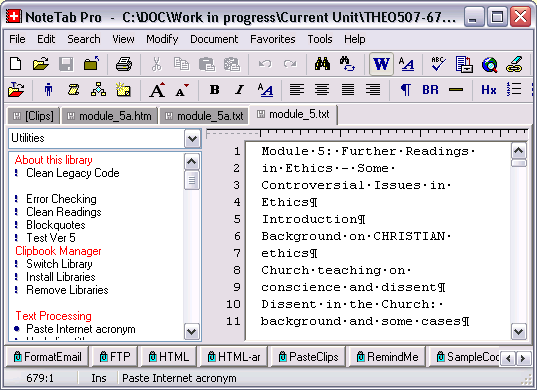The height and width of the screenshot is (390, 537).
Task: Run spell check with ABC checkmark icon
Action: [438, 64]
